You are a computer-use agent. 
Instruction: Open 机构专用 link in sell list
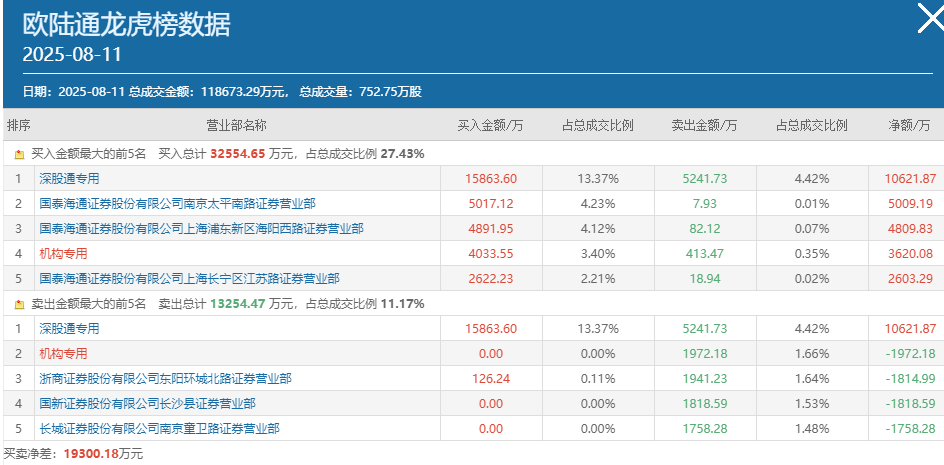(x=63, y=354)
